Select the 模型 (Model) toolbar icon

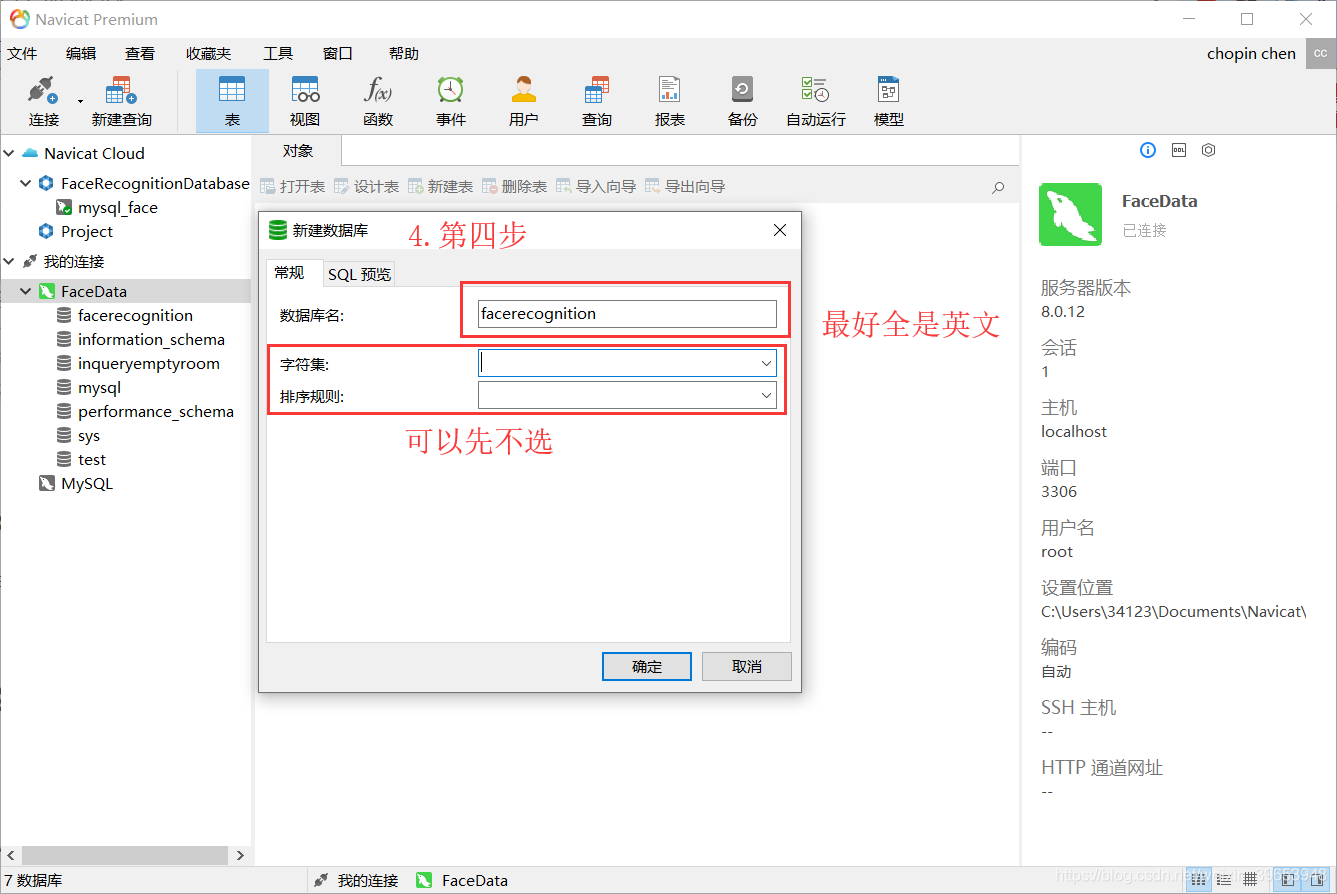(x=888, y=99)
